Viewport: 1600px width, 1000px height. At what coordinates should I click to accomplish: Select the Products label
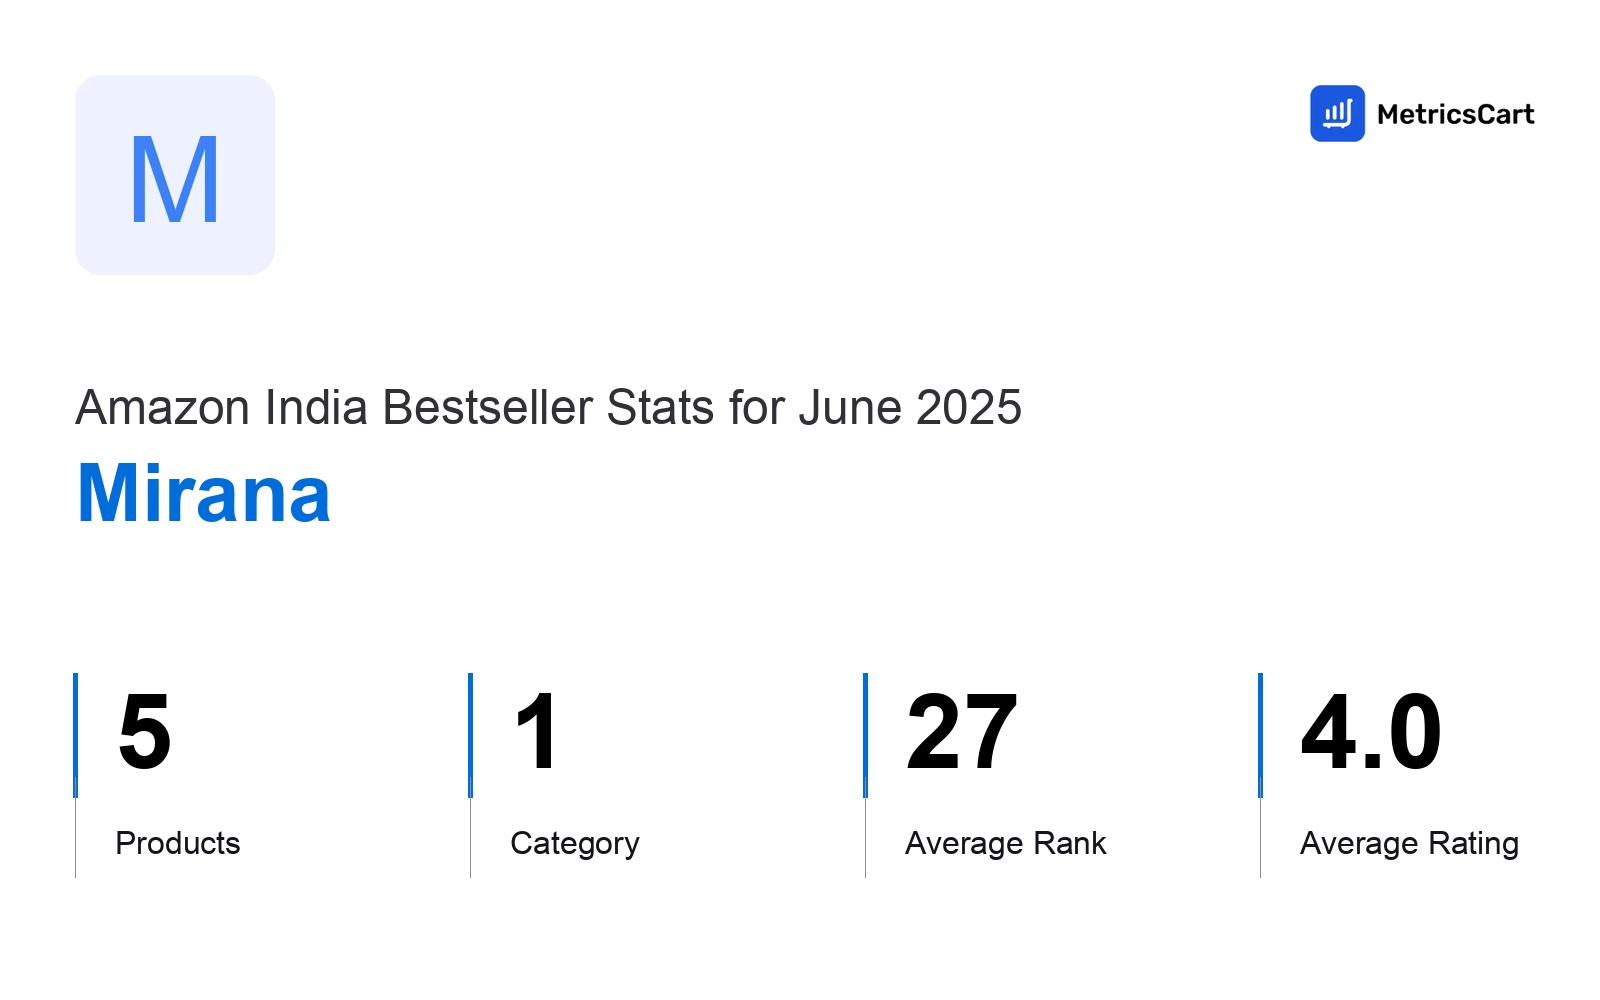point(178,843)
